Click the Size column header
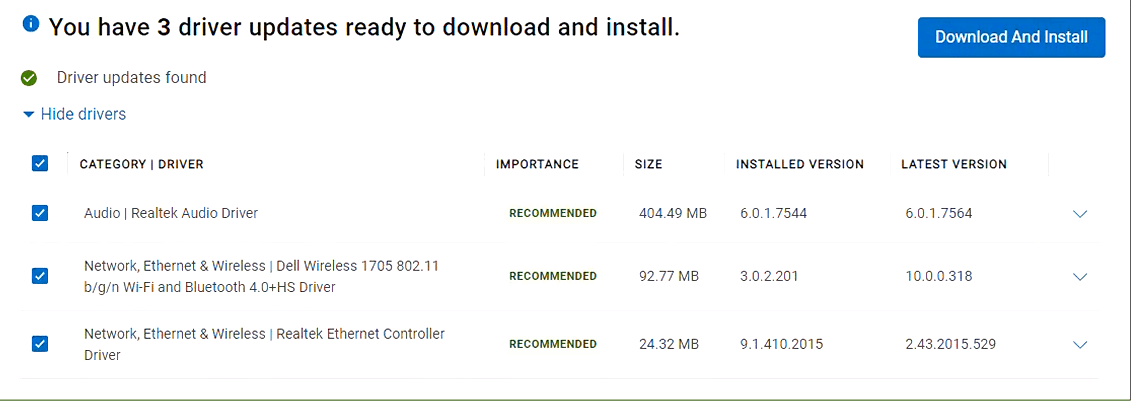 coord(648,164)
